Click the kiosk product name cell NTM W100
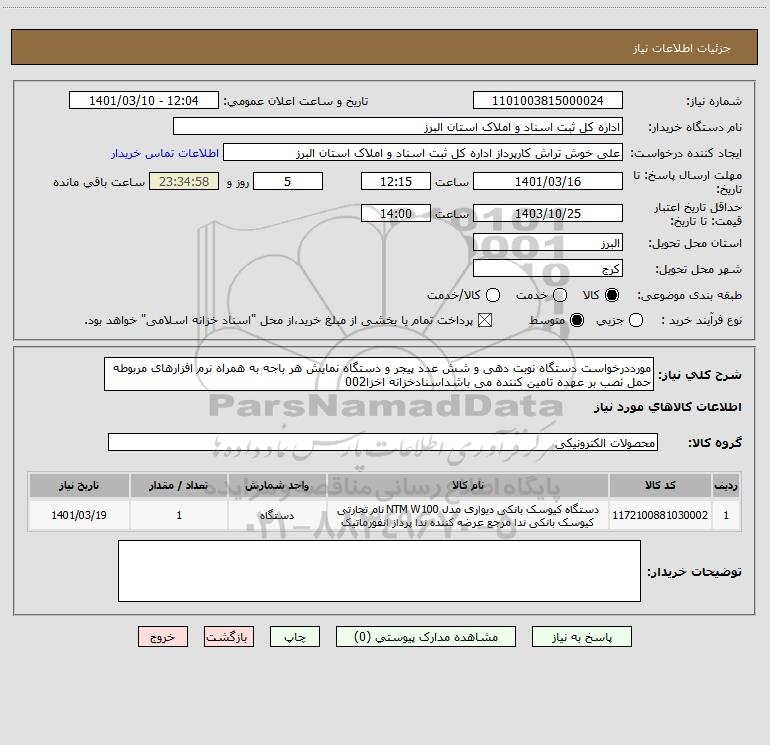The width and height of the screenshot is (770, 745). click(468, 515)
